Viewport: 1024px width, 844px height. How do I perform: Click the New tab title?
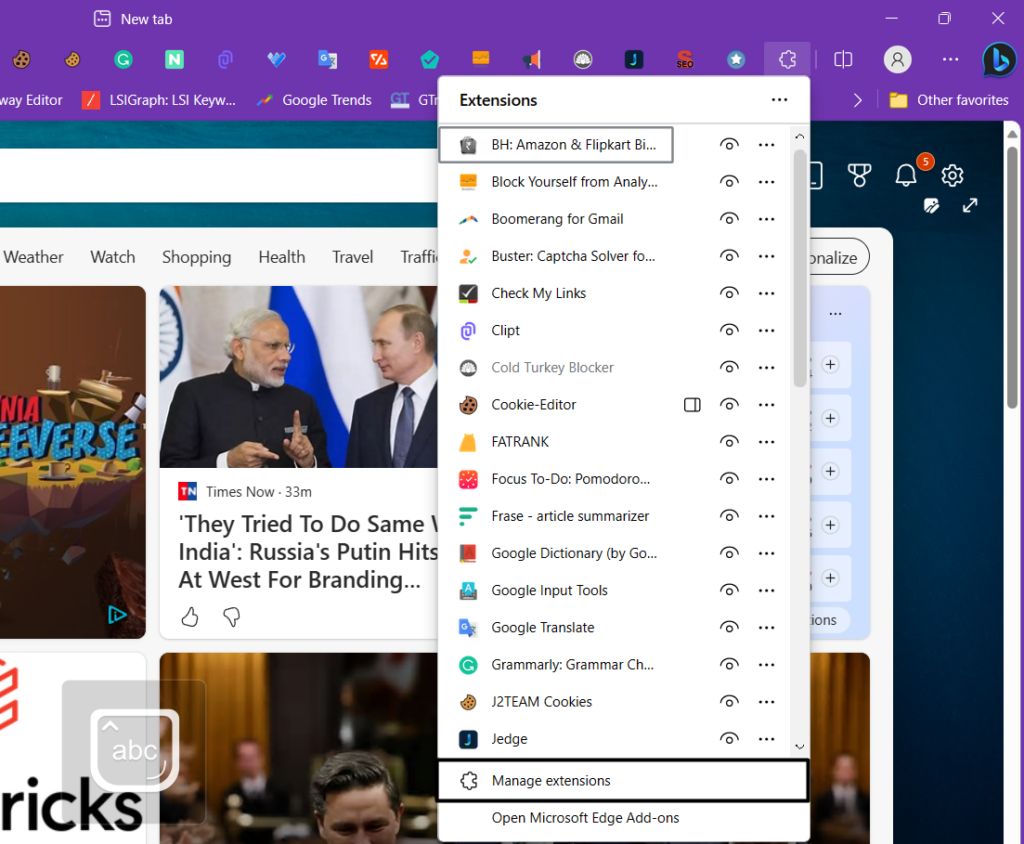pyautogui.click(x=146, y=19)
